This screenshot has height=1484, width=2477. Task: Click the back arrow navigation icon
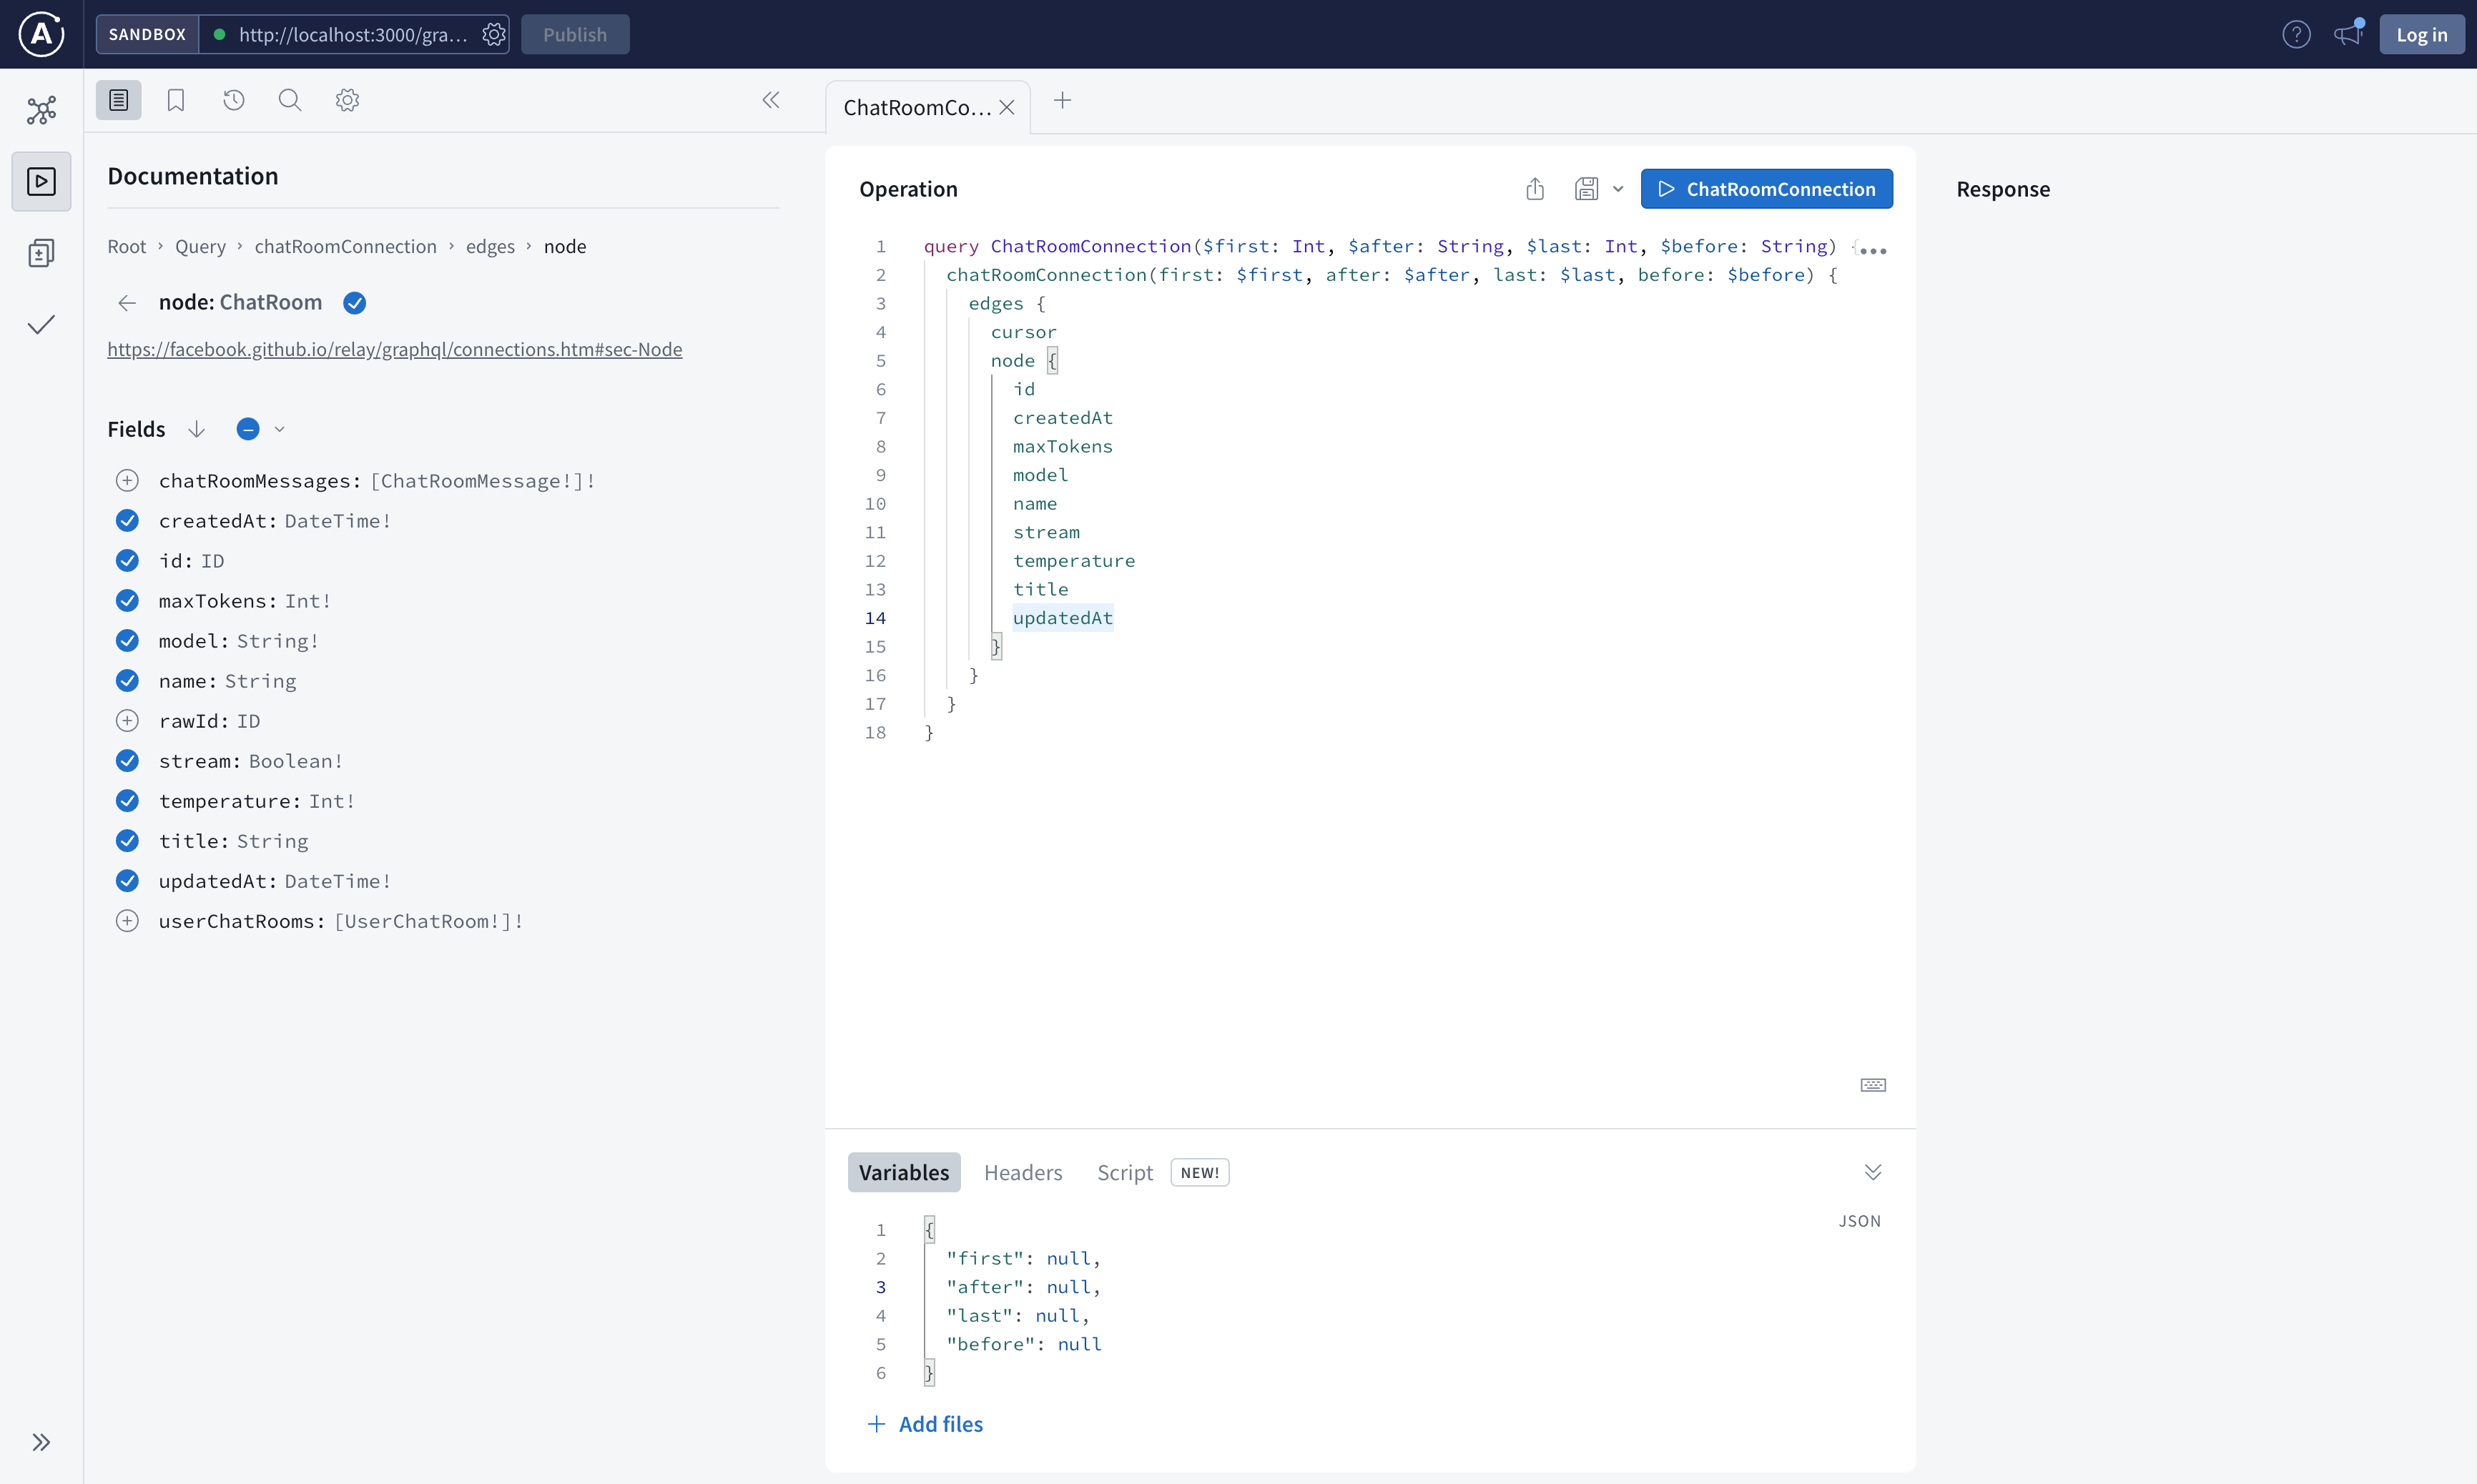[125, 302]
